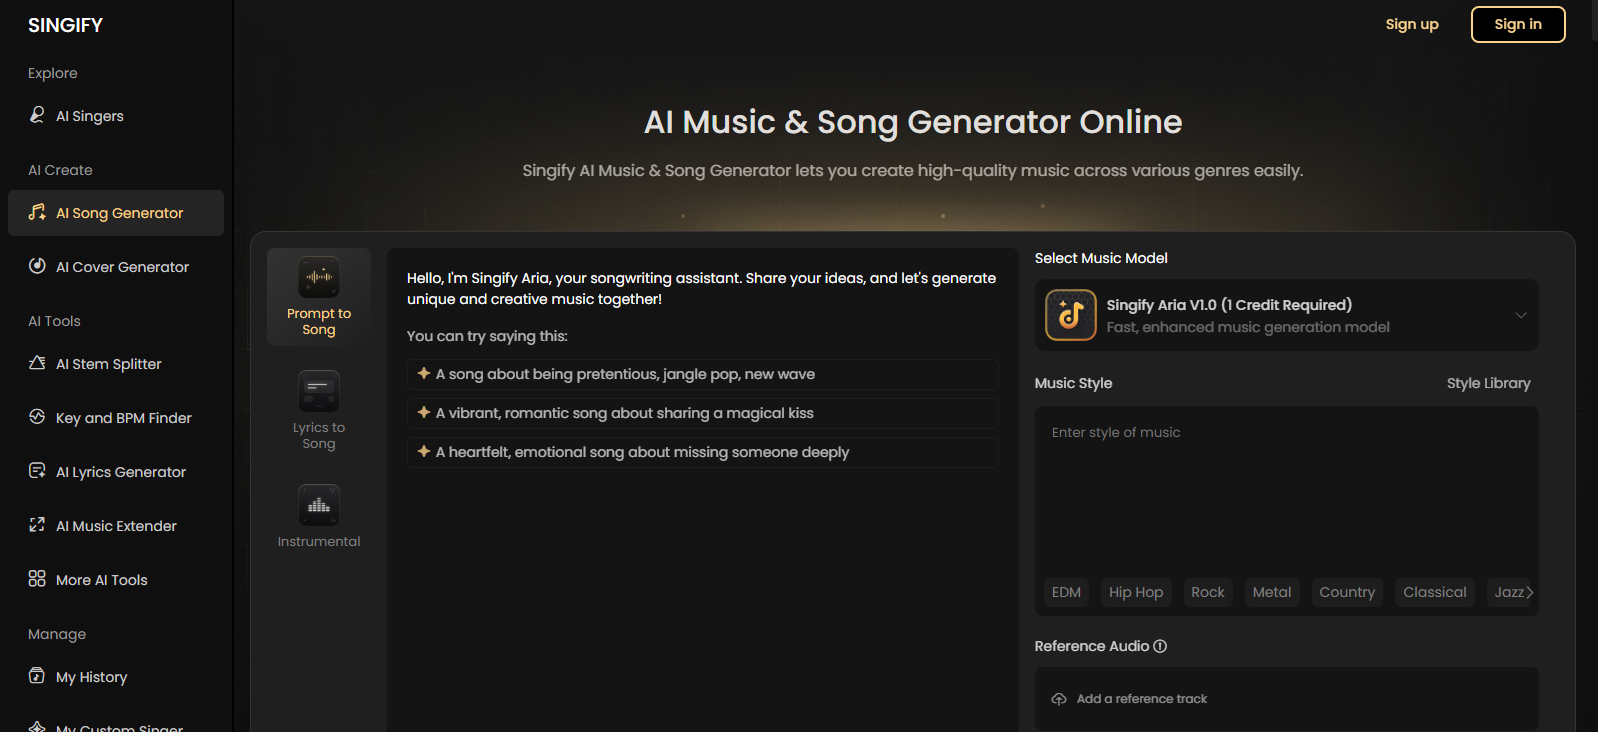The width and height of the screenshot is (1598, 732).
Task: Open My History in sidebar
Action: tap(91, 677)
